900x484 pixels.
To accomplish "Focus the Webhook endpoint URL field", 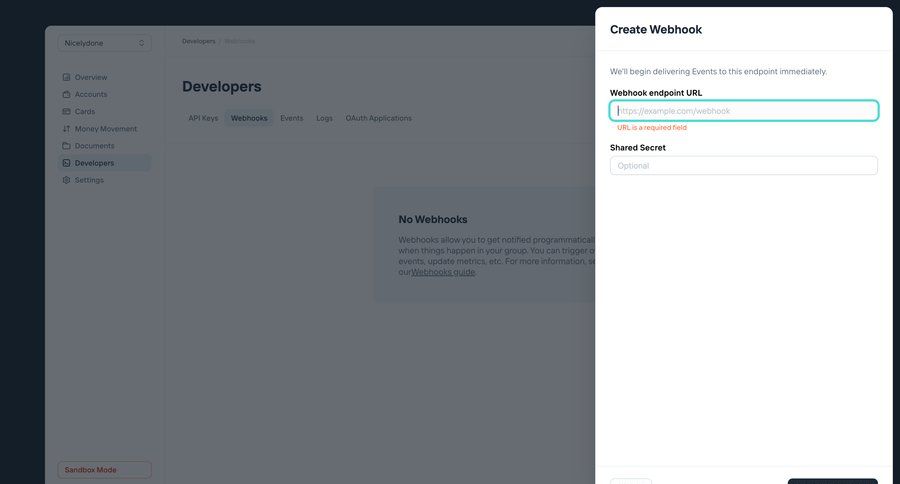I will (x=744, y=111).
